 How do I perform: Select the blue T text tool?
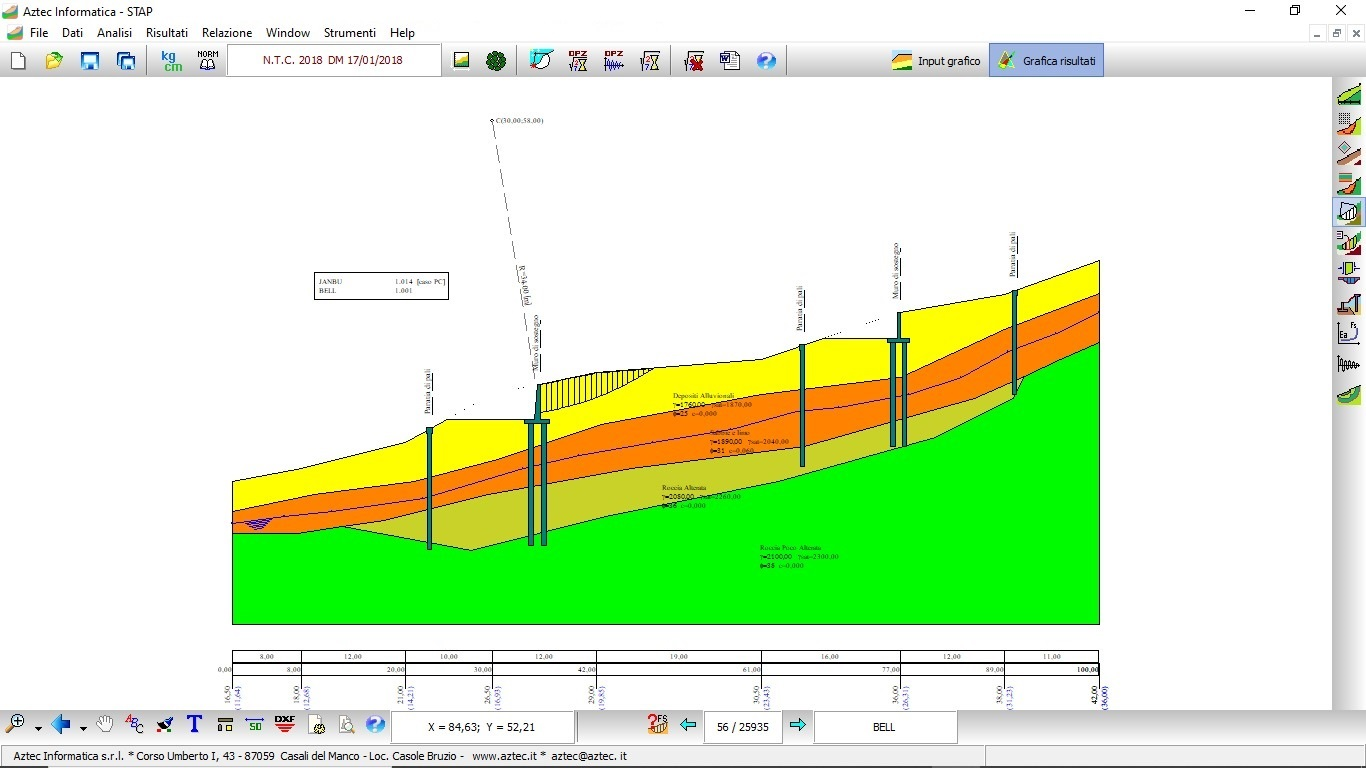pyautogui.click(x=195, y=724)
